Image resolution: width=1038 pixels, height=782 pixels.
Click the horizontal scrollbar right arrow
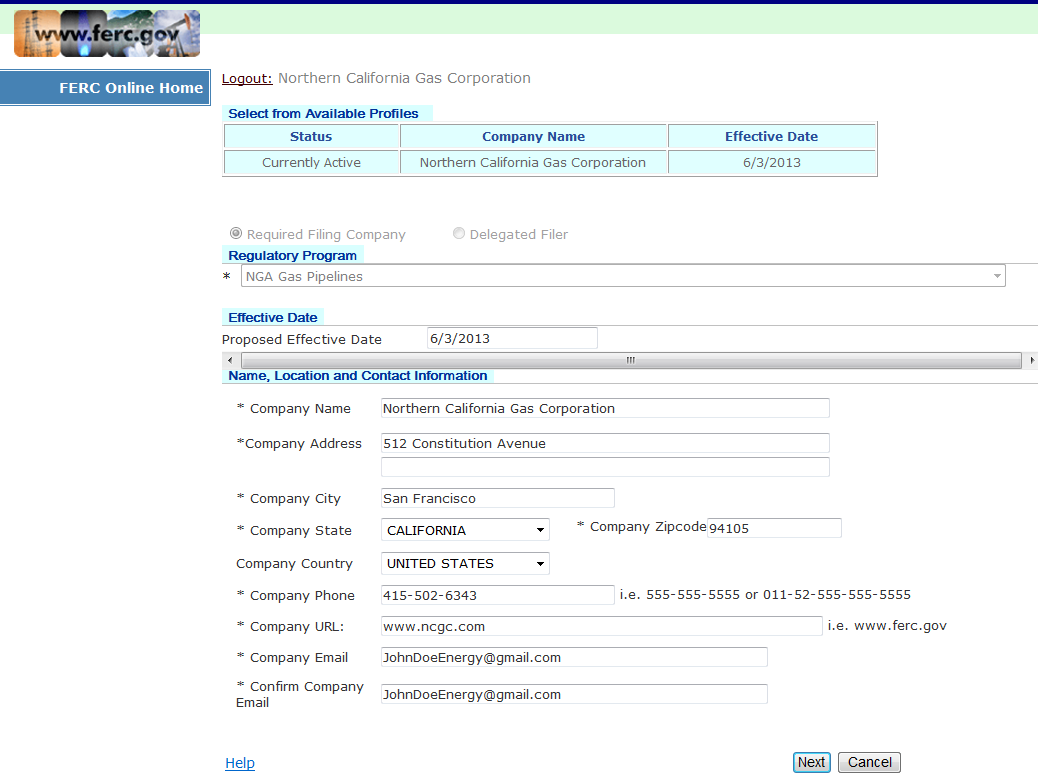point(1031,360)
